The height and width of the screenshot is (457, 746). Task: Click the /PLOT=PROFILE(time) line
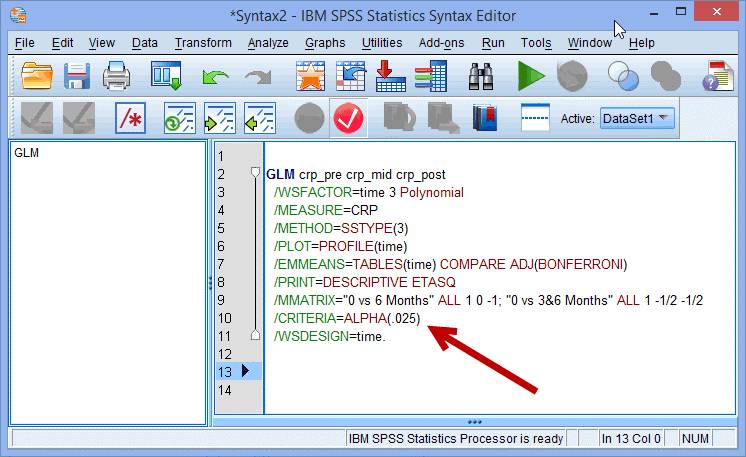coord(340,246)
